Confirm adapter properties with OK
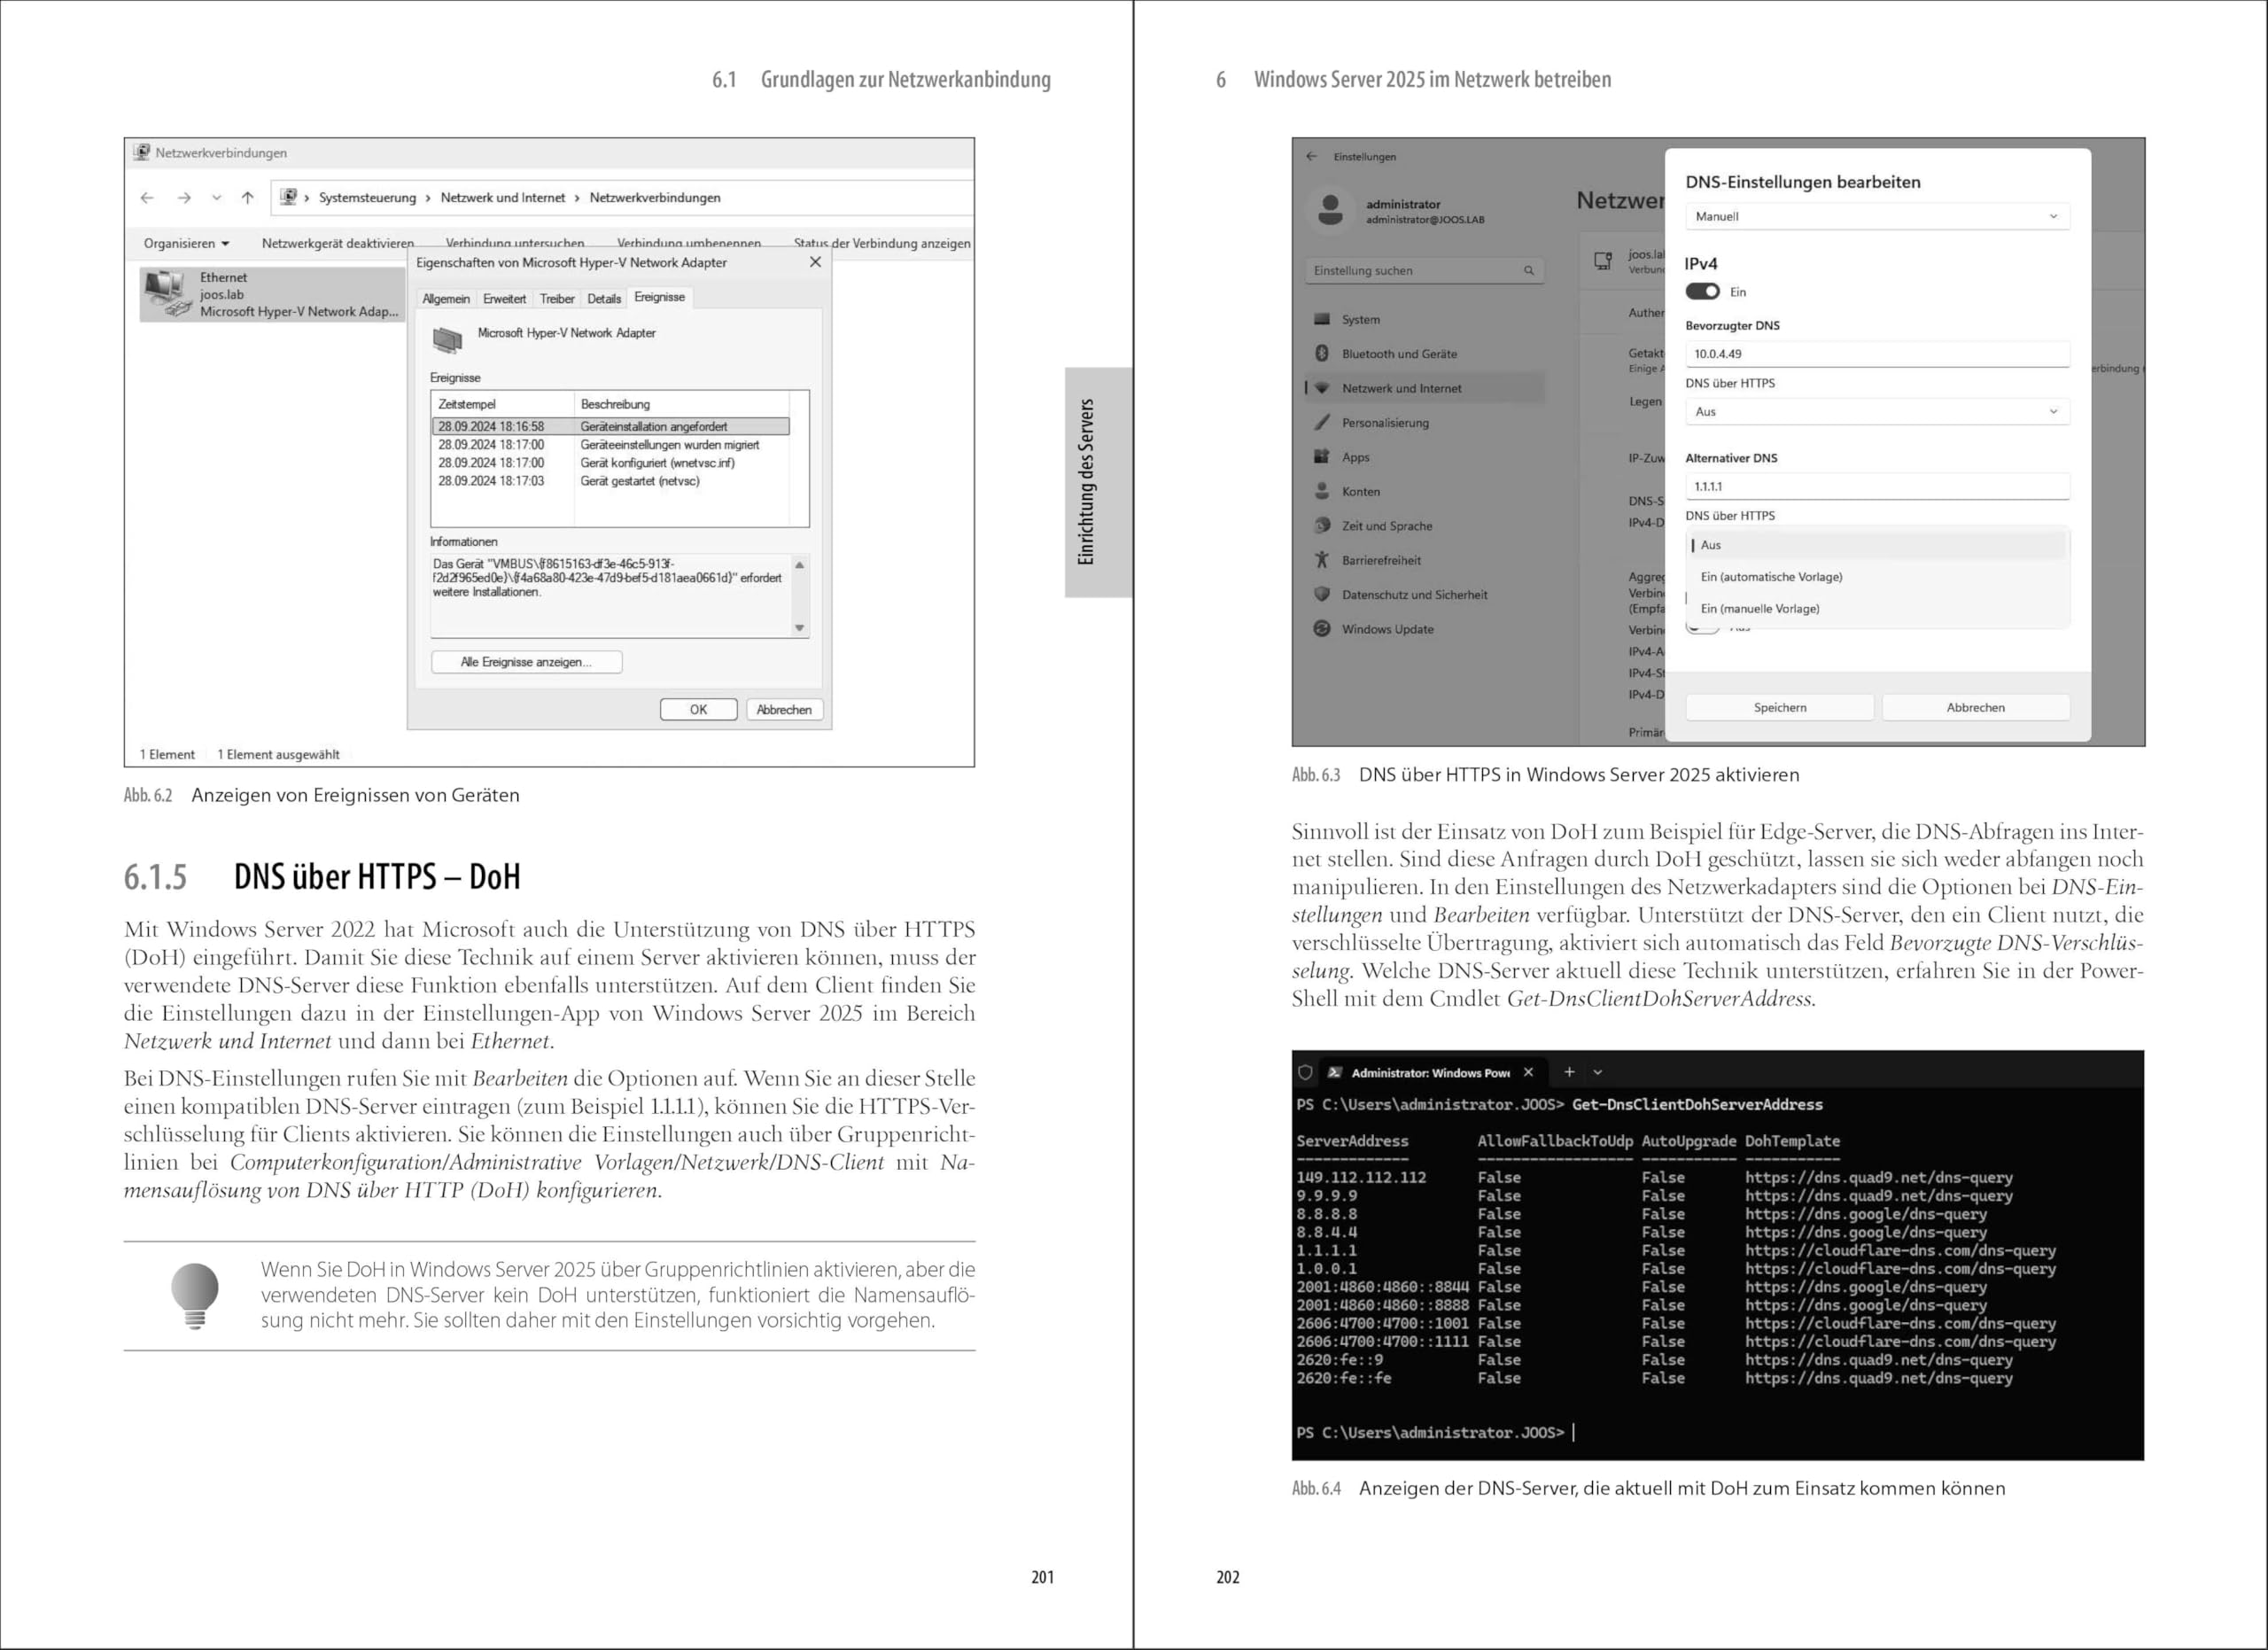The width and height of the screenshot is (2268, 1650). (x=698, y=709)
